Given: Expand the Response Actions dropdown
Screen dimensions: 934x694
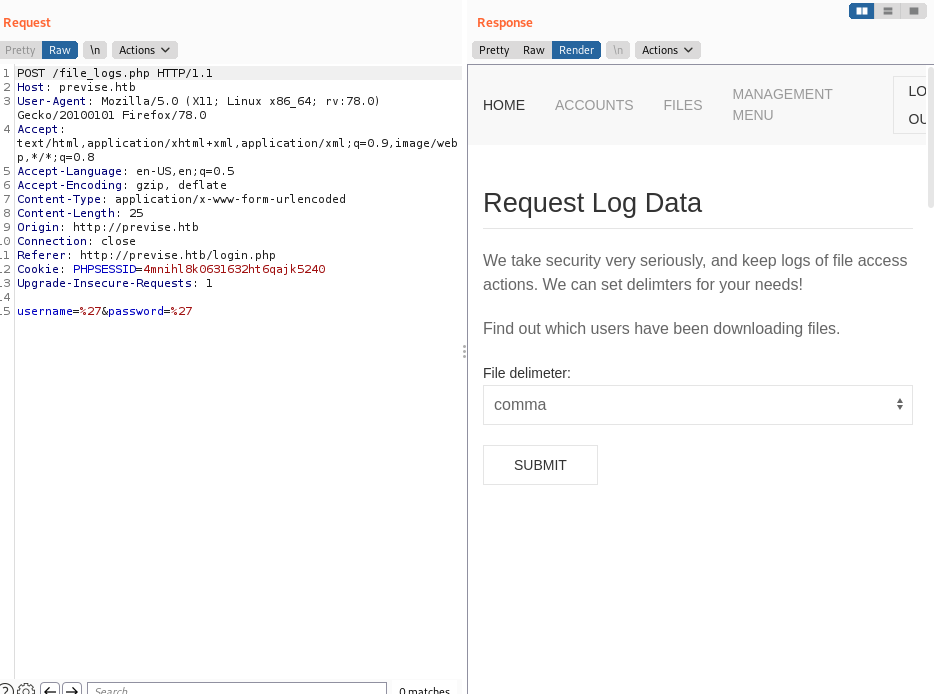Looking at the screenshot, I should tap(667, 50).
